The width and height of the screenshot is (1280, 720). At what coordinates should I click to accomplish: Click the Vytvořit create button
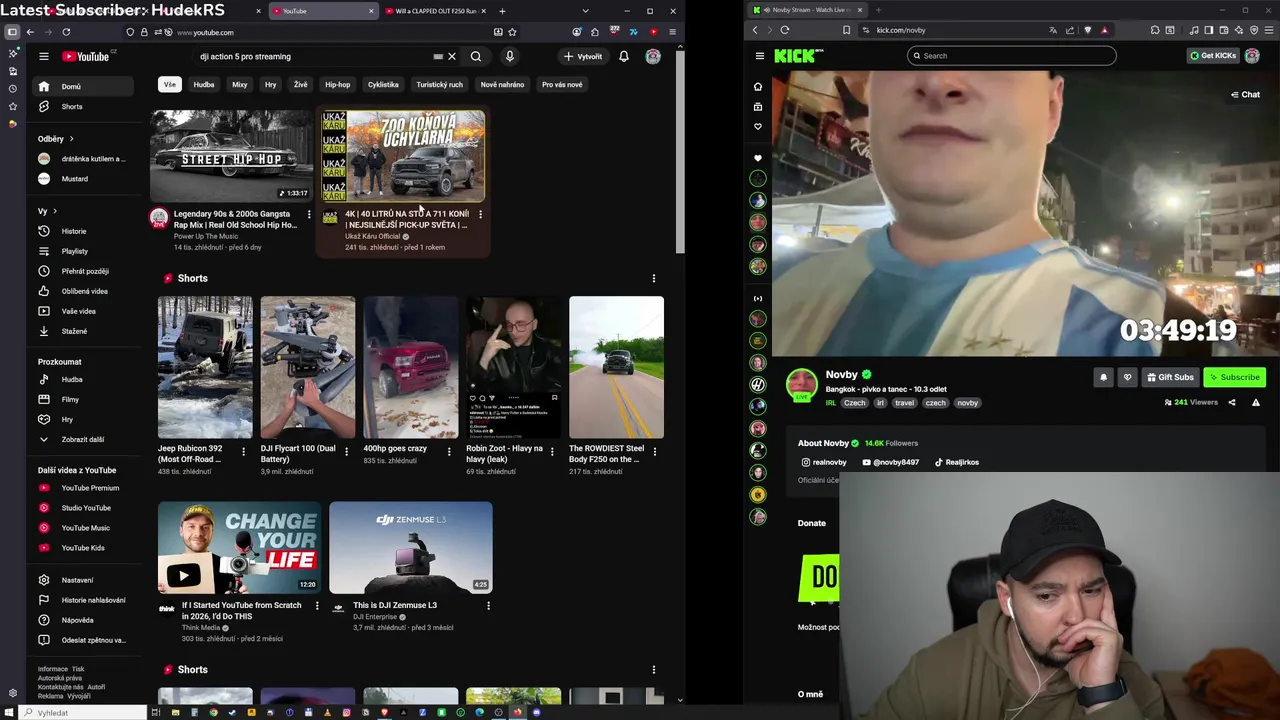tap(583, 56)
